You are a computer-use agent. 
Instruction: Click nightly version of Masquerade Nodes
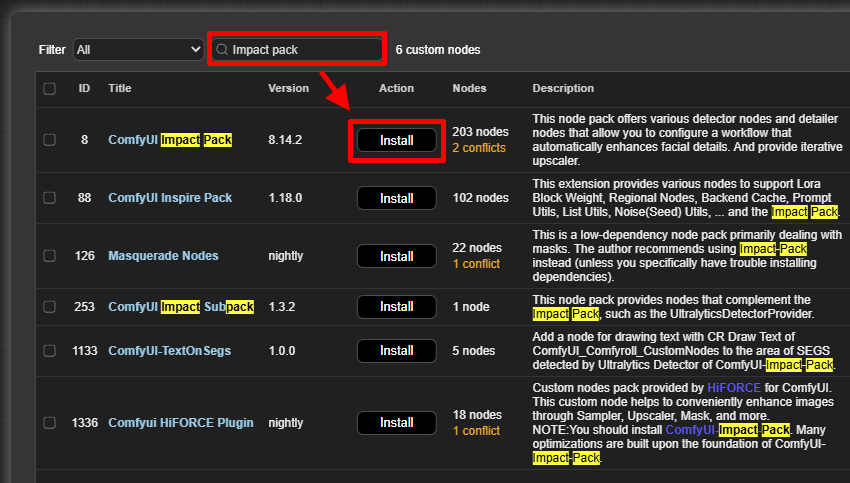[286, 256]
